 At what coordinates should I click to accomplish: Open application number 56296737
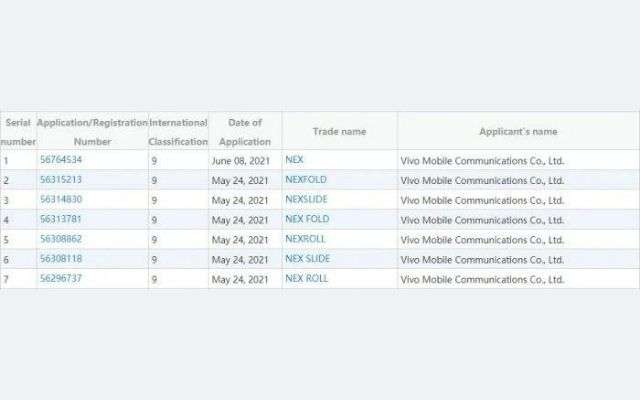[61, 278]
